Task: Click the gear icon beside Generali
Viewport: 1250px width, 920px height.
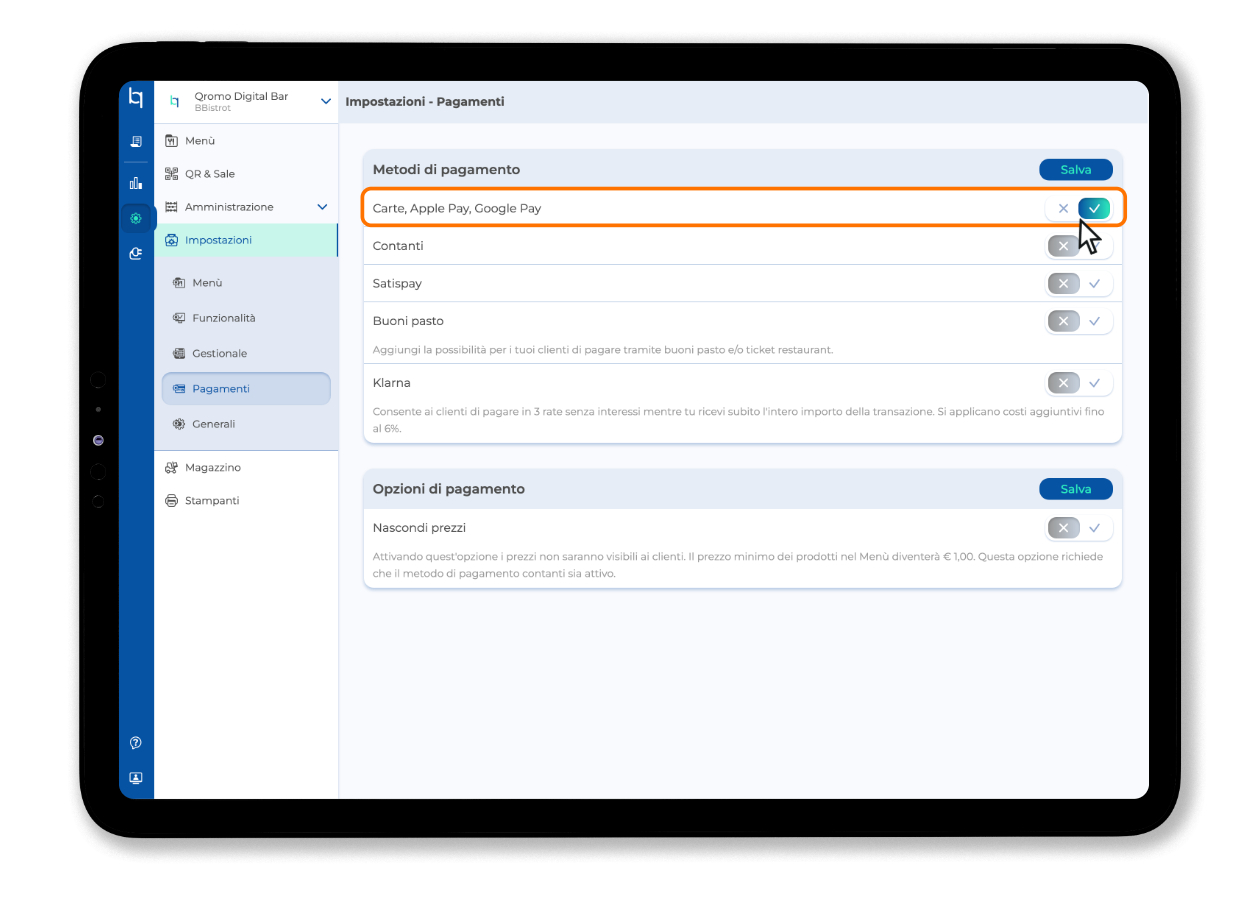Action: coord(179,424)
